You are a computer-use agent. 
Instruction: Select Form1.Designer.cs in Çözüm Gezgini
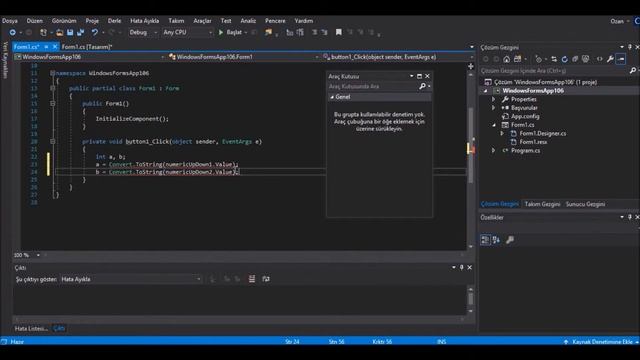[542, 133]
